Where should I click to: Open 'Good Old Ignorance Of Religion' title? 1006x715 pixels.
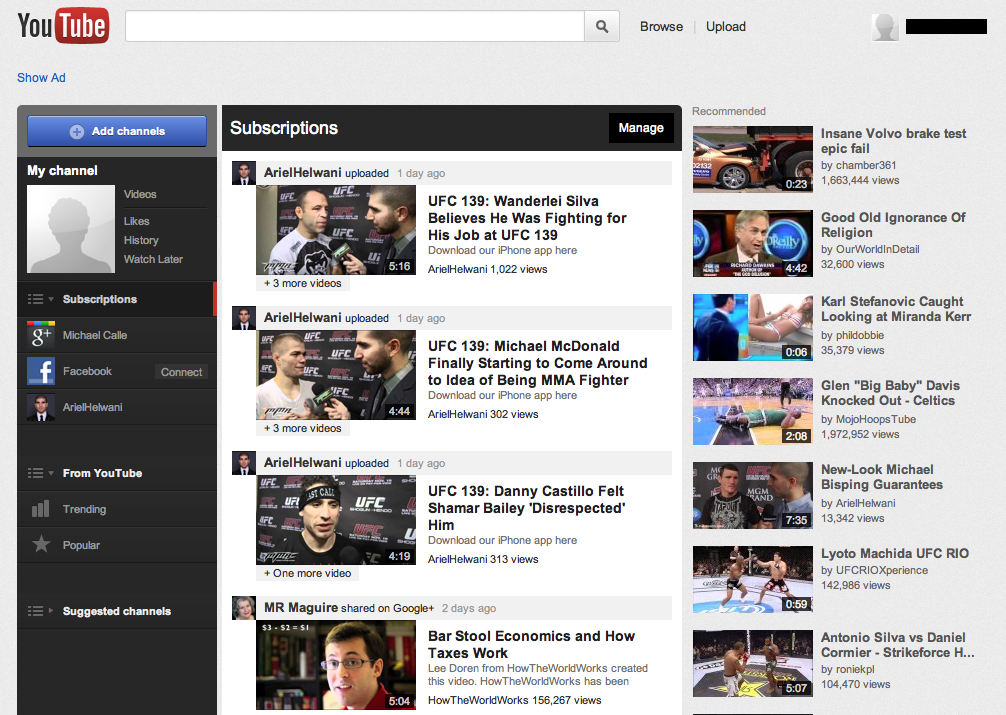893,225
